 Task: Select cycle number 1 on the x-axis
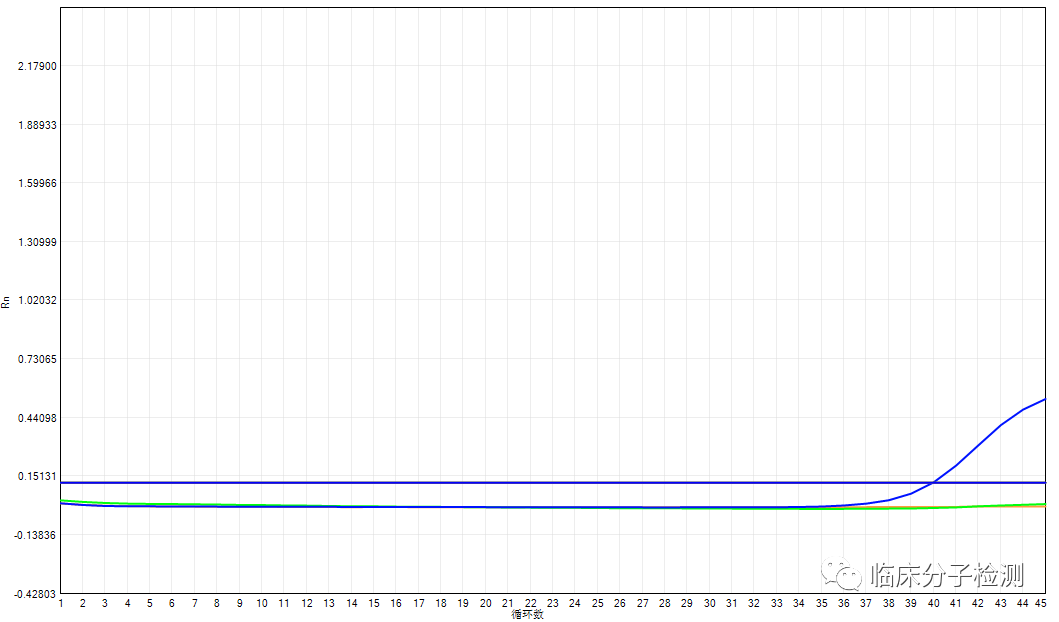click(x=61, y=604)
